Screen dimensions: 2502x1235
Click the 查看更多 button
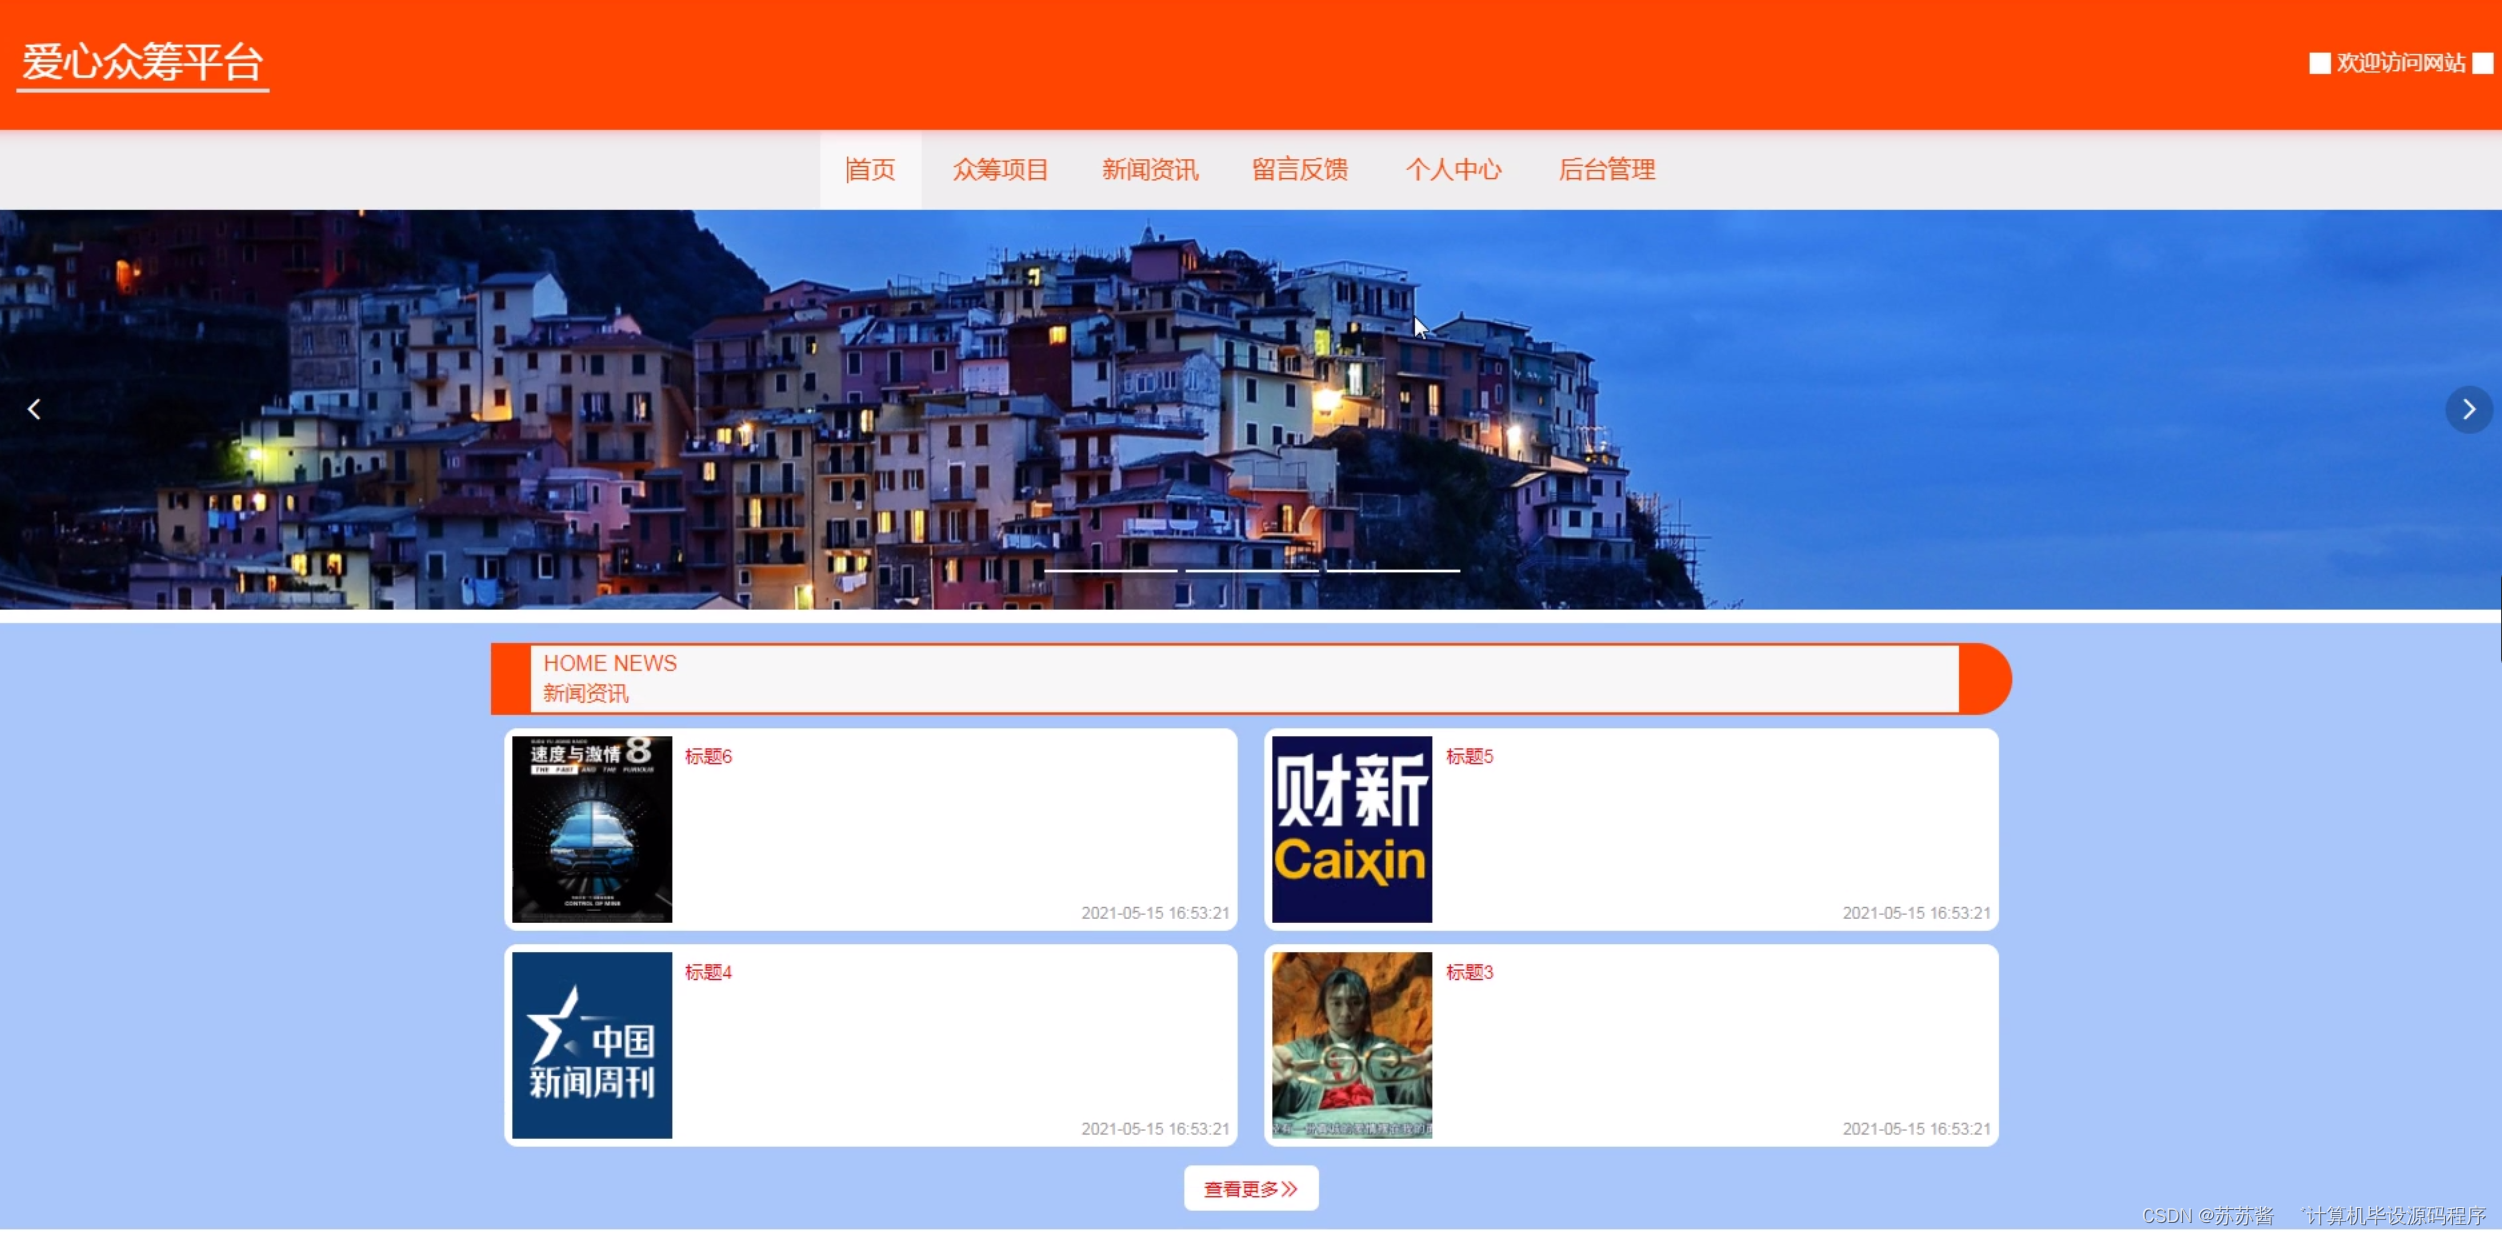coord(1250,1188)
